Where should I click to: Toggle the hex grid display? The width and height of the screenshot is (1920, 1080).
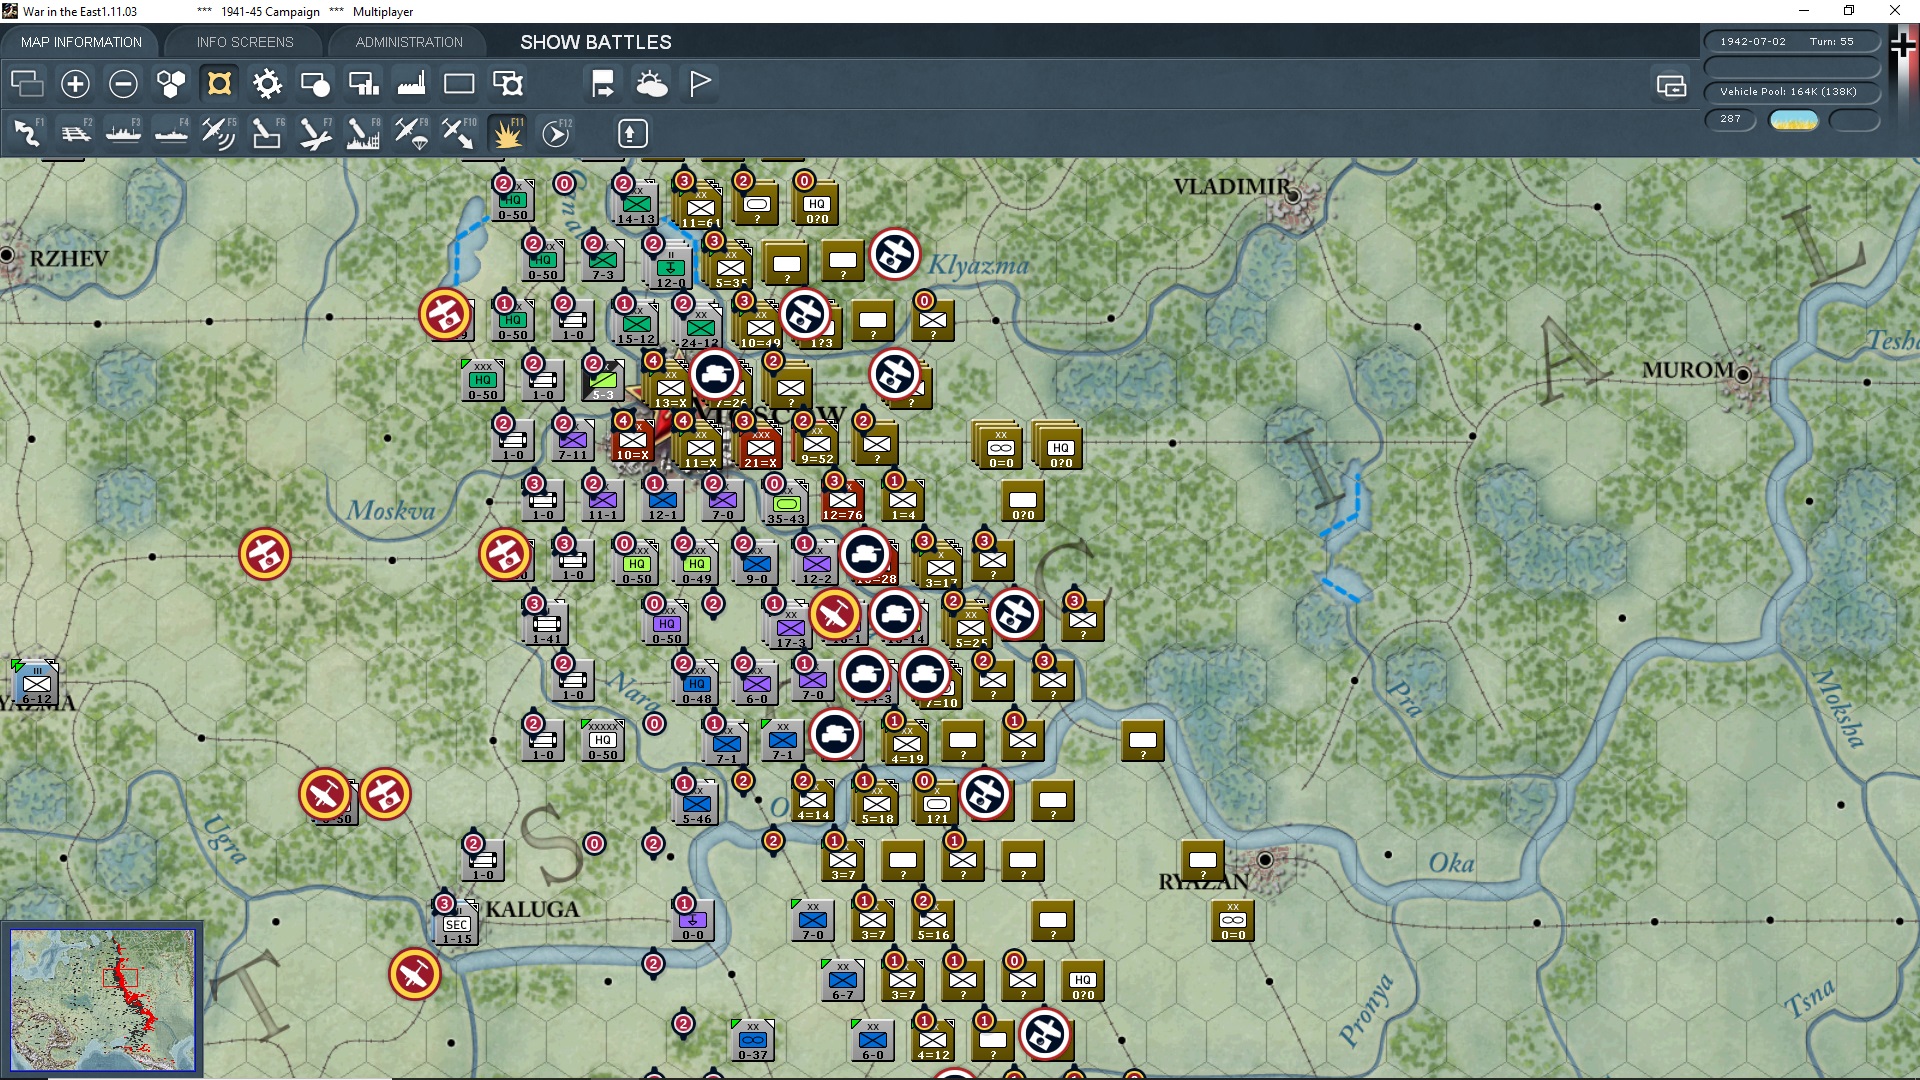coord(171,83)
